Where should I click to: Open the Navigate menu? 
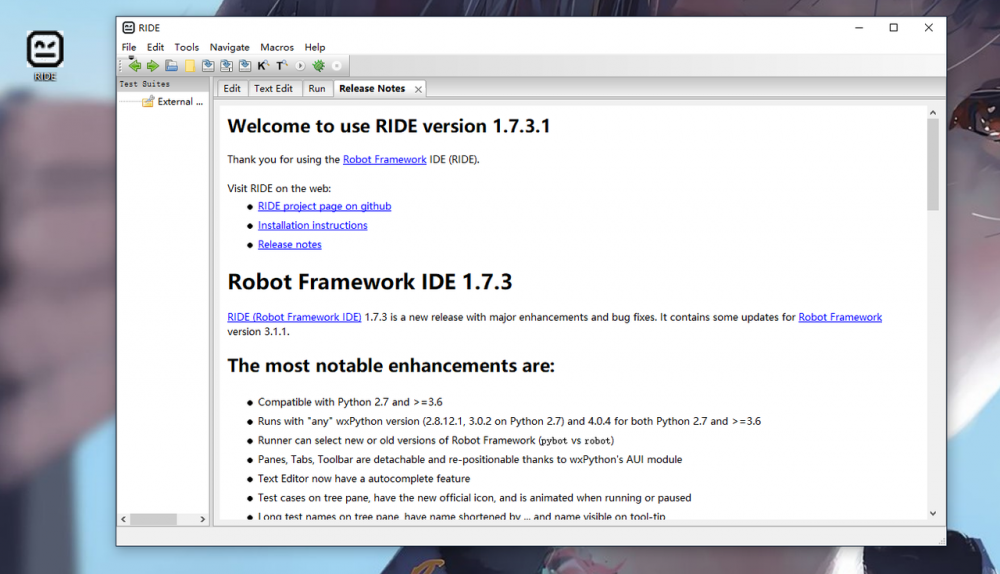(x=230, y=47)
